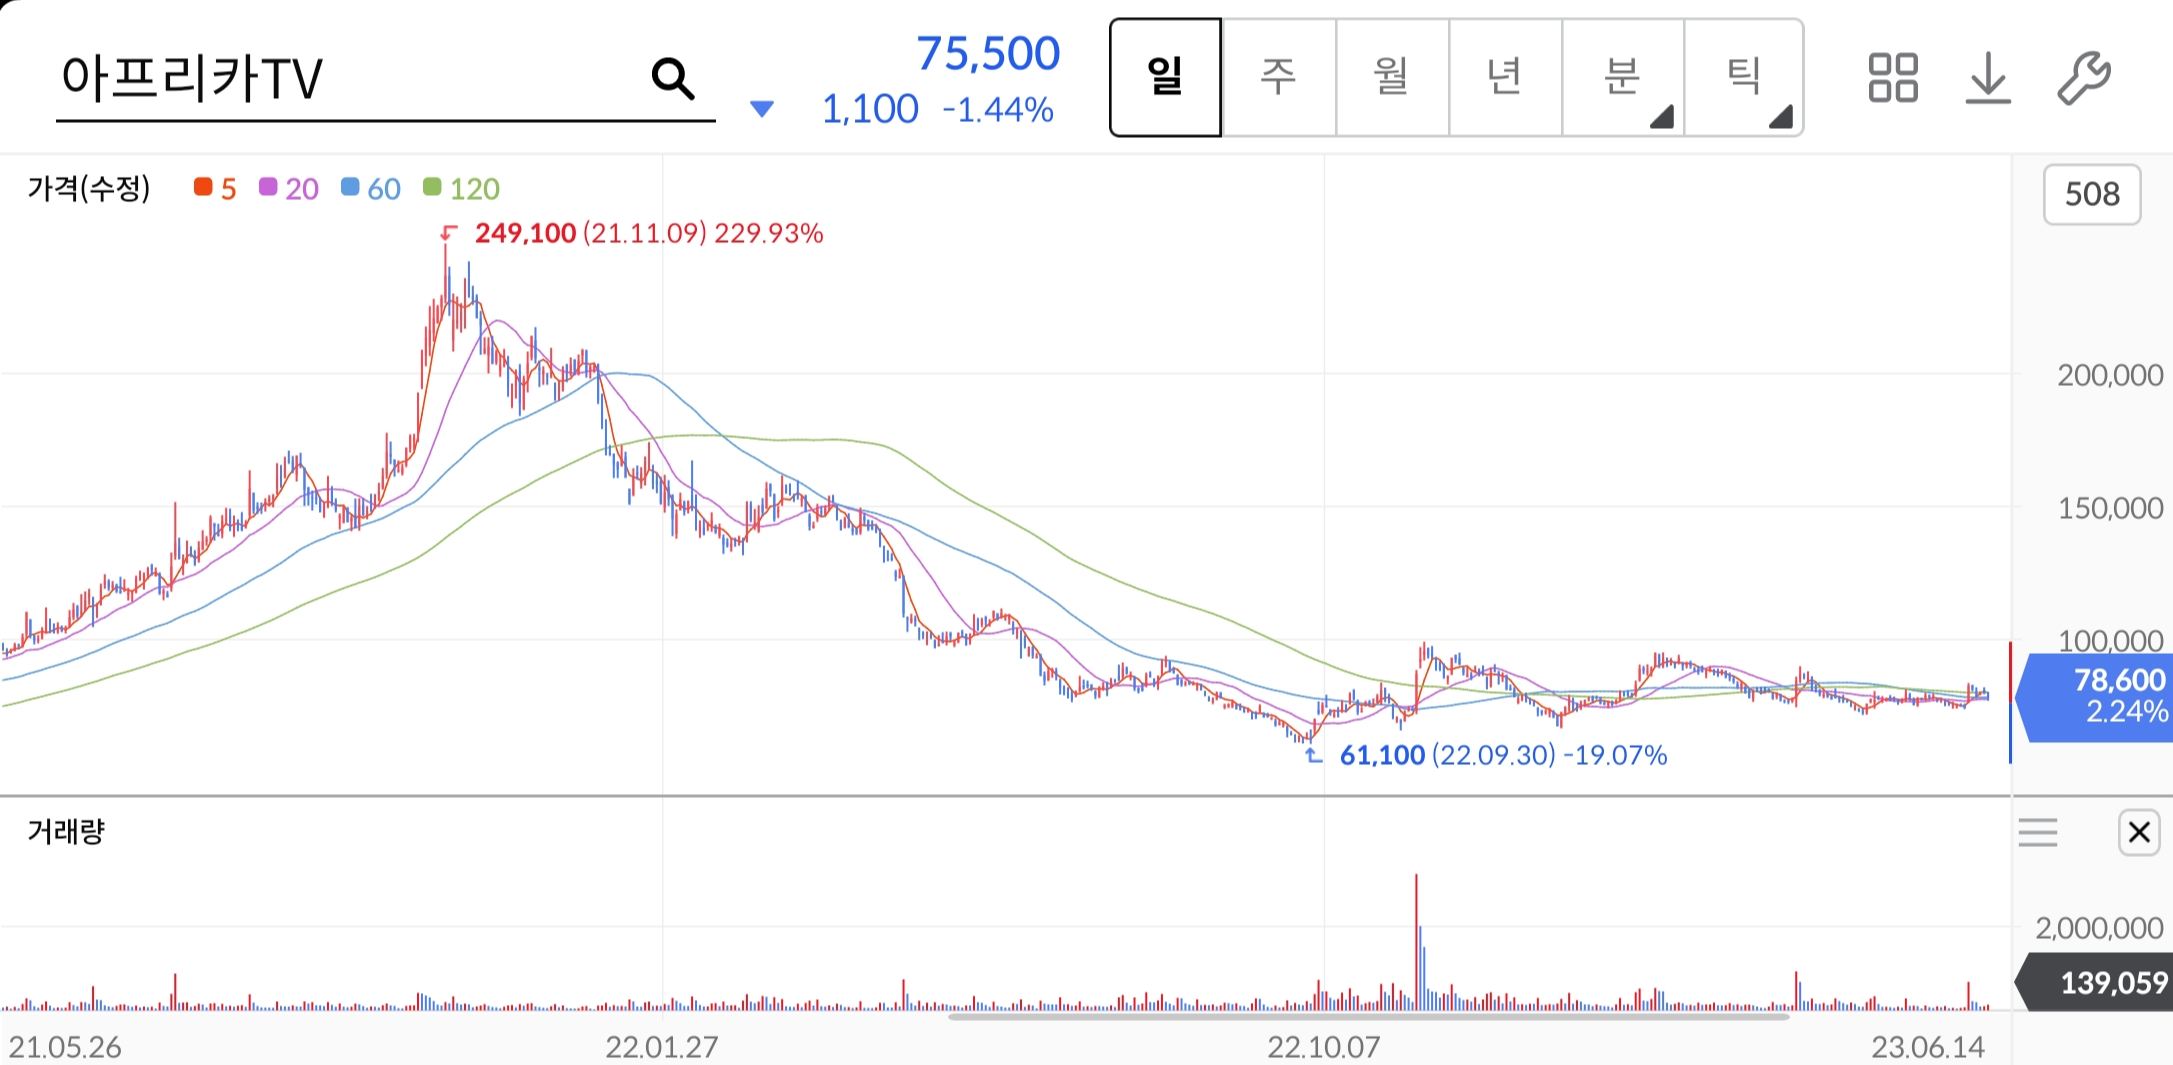
Task: Click the search magnifier icon
Action: [673, 78]
